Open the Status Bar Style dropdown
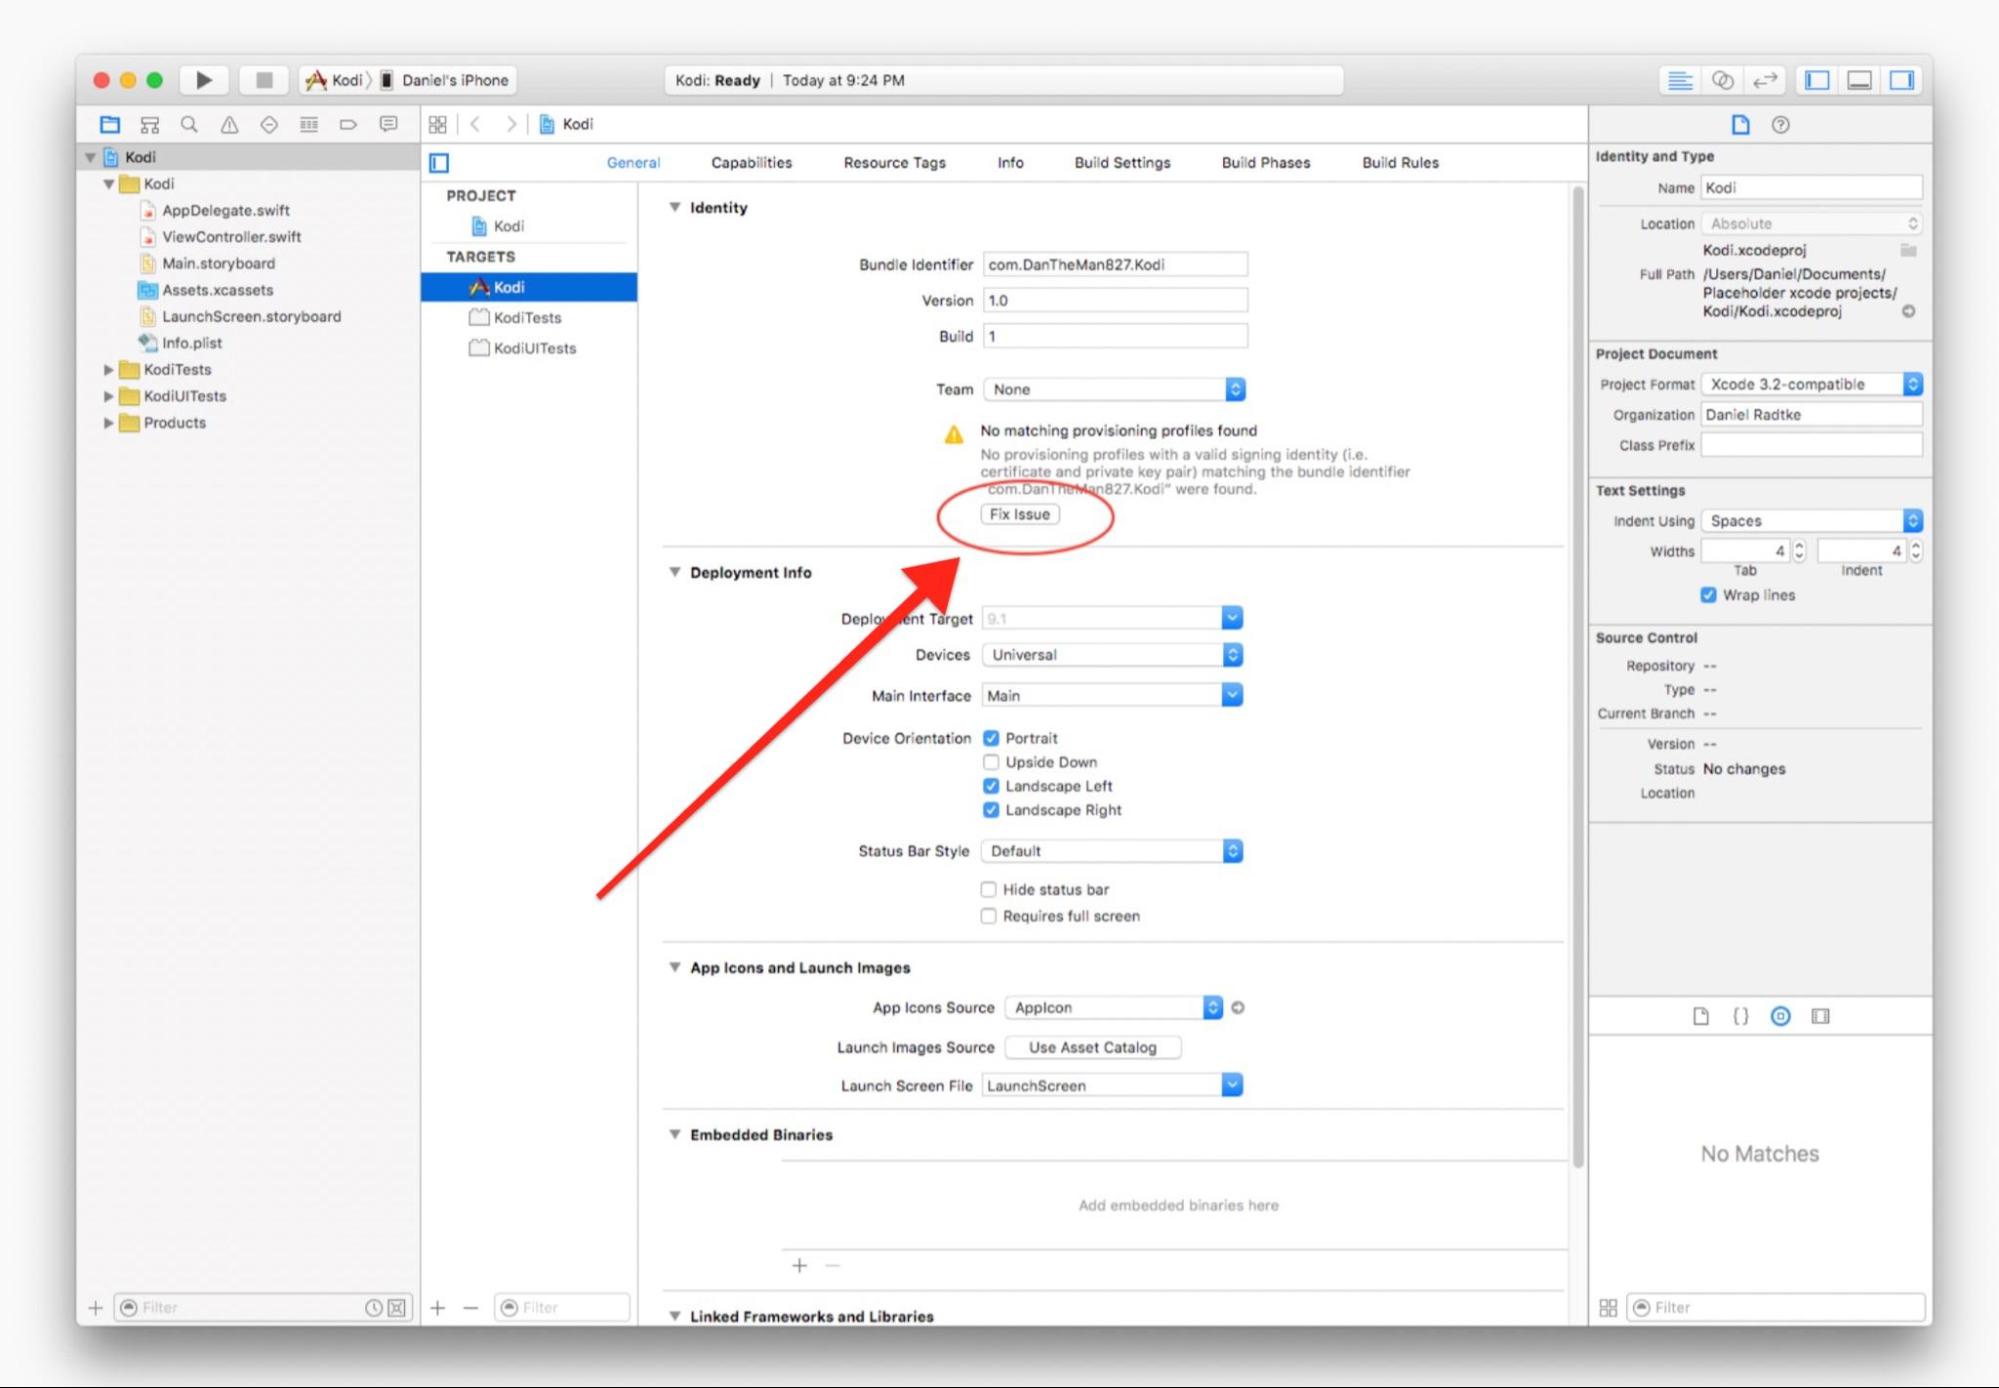Viewport: 1999px width, 1388px height. tap(1112, 851)
